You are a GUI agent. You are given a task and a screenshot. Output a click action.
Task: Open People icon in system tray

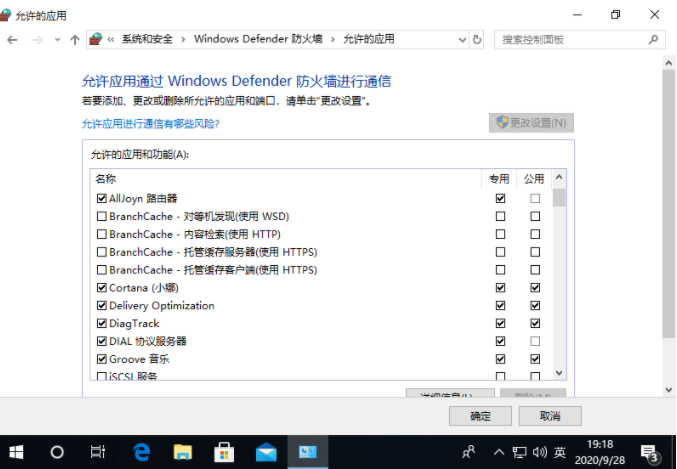point(468,452)
